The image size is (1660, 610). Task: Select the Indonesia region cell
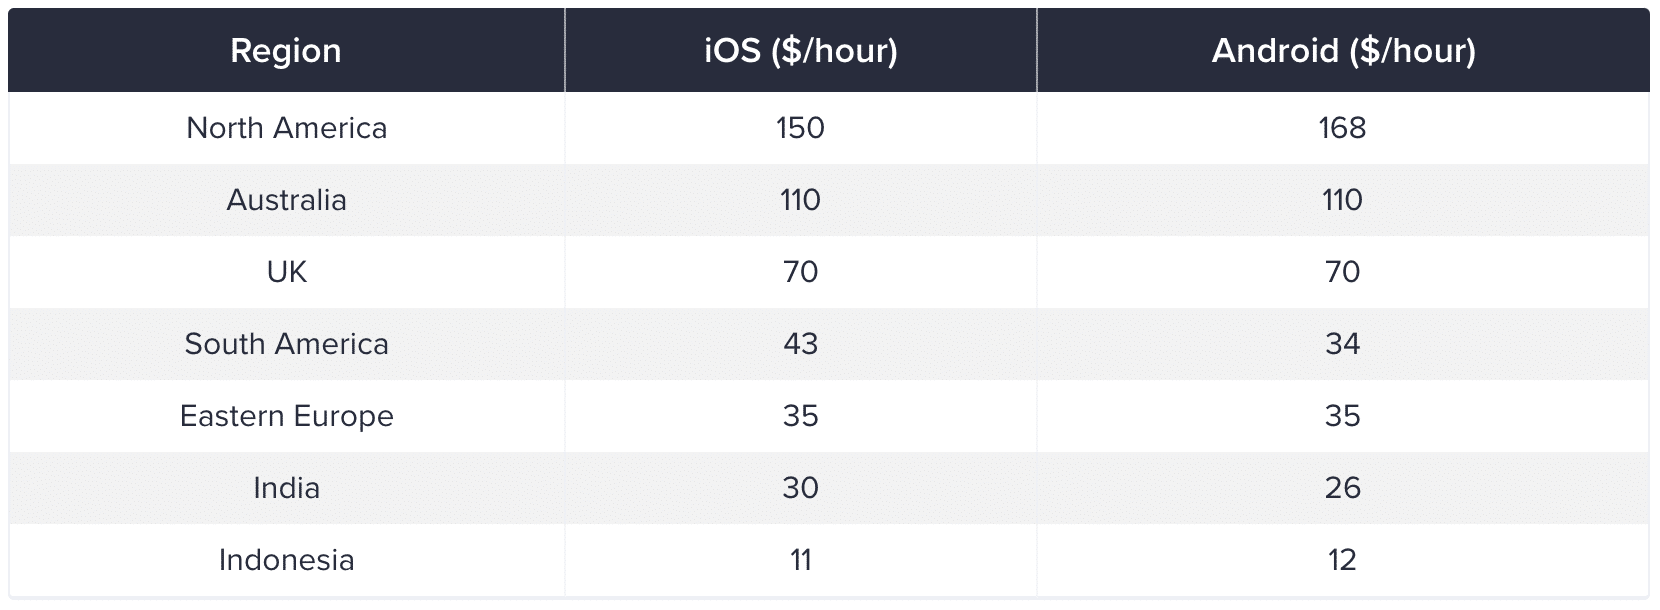286,560
